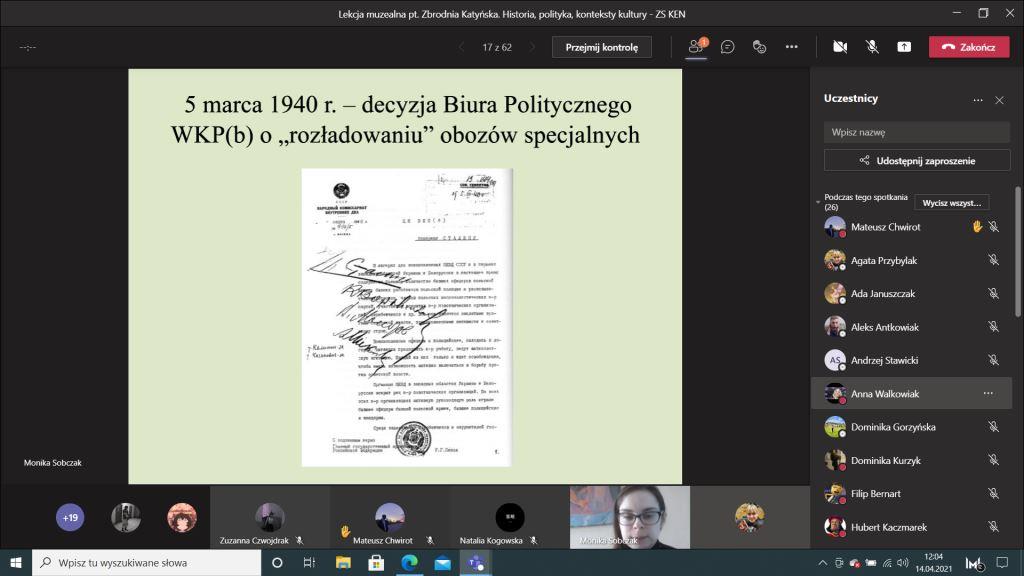The height and width of the screenshot is (576, 1024).
Task: Open more options for Anna Walkowiak
Action: [x=988, y=393]
